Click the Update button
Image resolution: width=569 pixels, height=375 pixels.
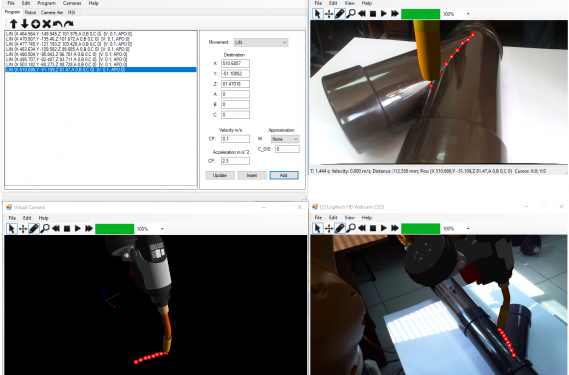220,175
